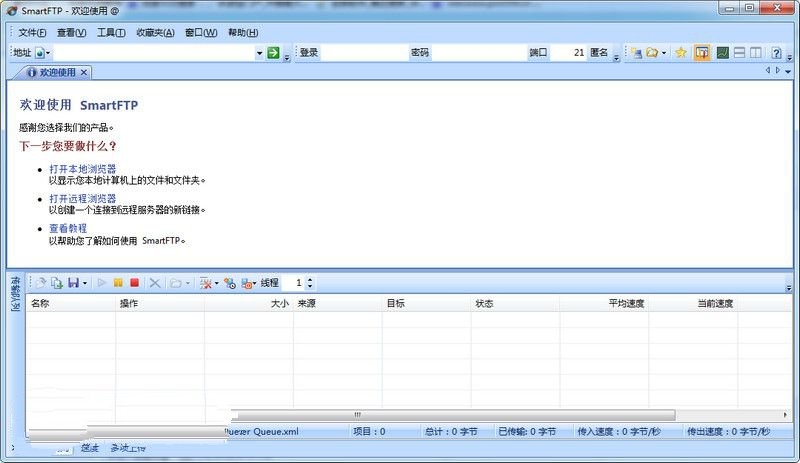Click the 查看教程 link
The height and width of the screenshot is (463, 800).
point(68,228)
